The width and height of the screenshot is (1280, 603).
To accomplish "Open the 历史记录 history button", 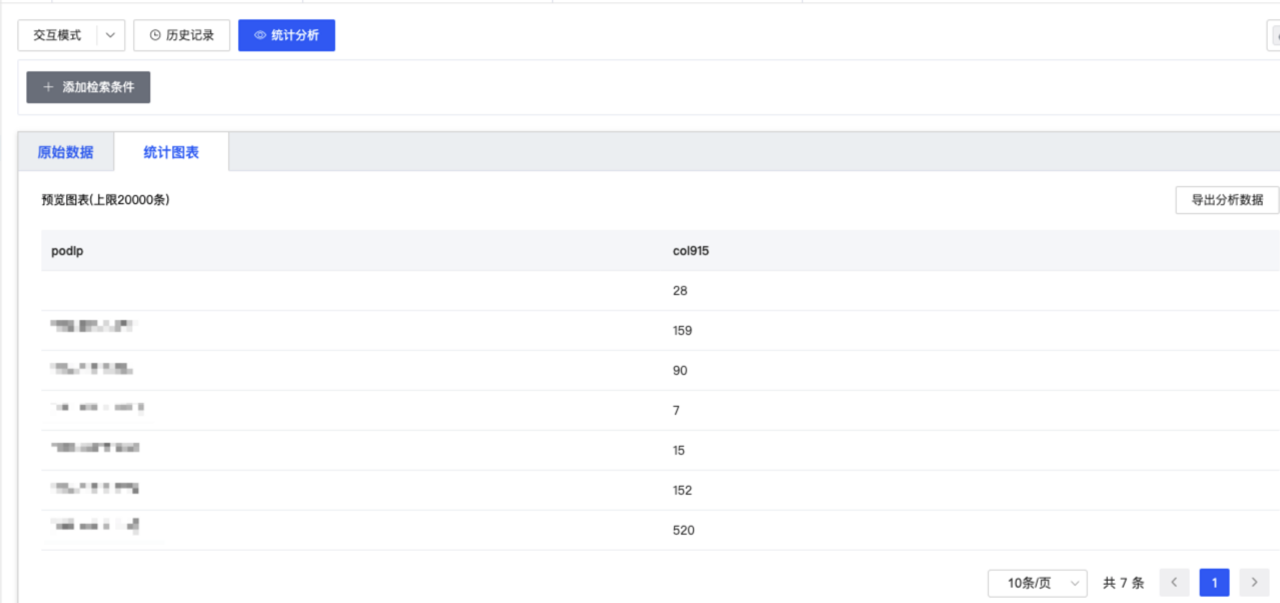I will coord(181,35).
